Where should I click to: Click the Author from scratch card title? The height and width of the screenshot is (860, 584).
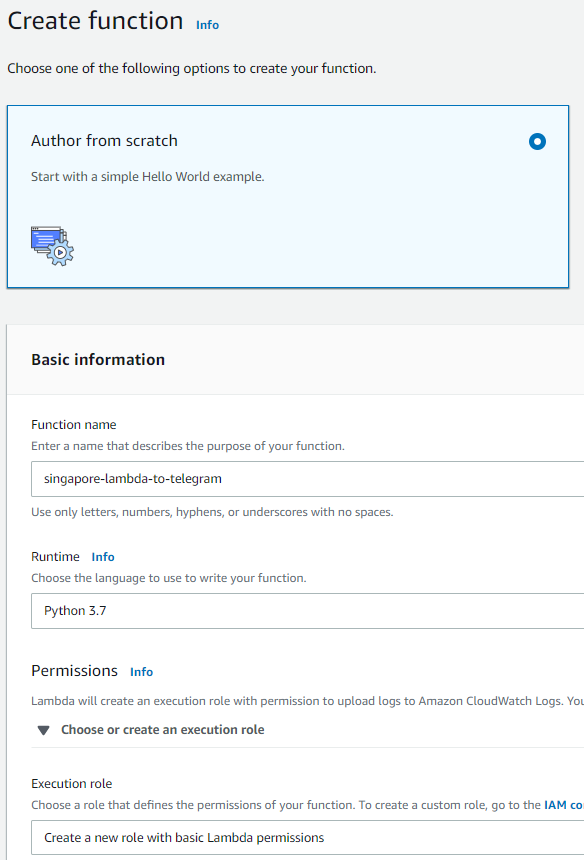click(x=104, y=141)
